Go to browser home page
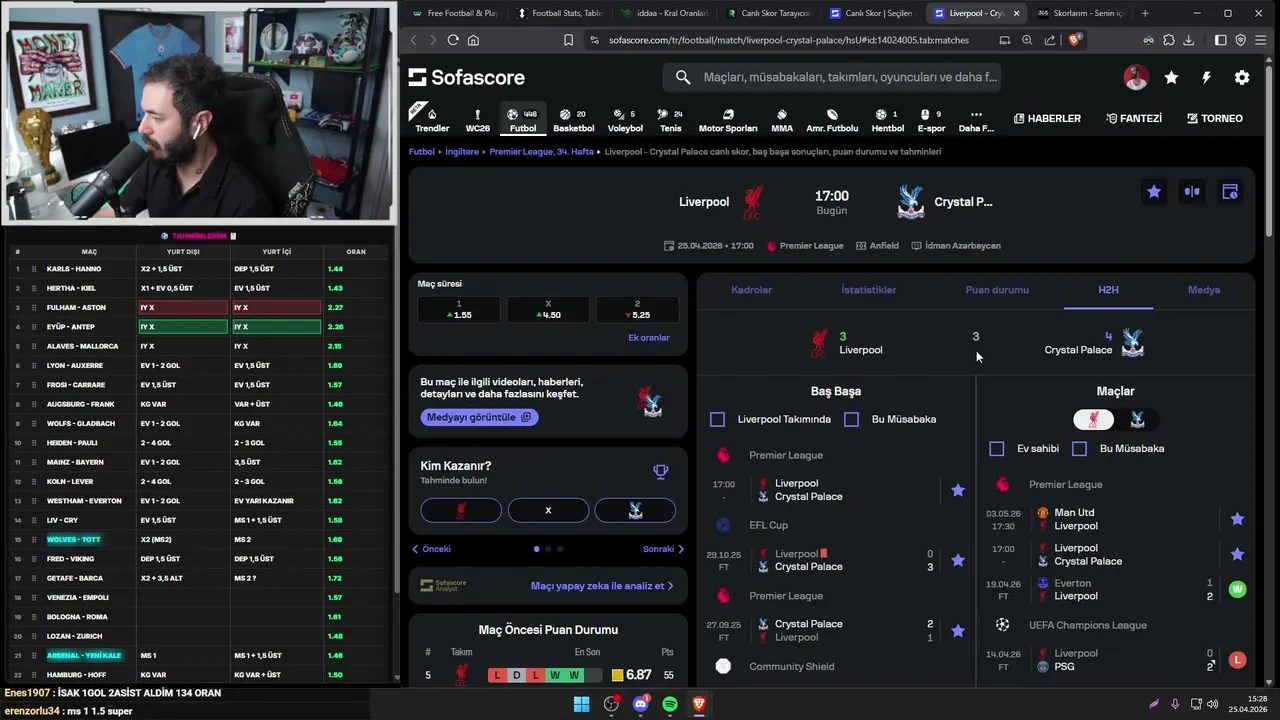Image resolution: width=1280 pixels, height=720 pixels. point(473,40)
